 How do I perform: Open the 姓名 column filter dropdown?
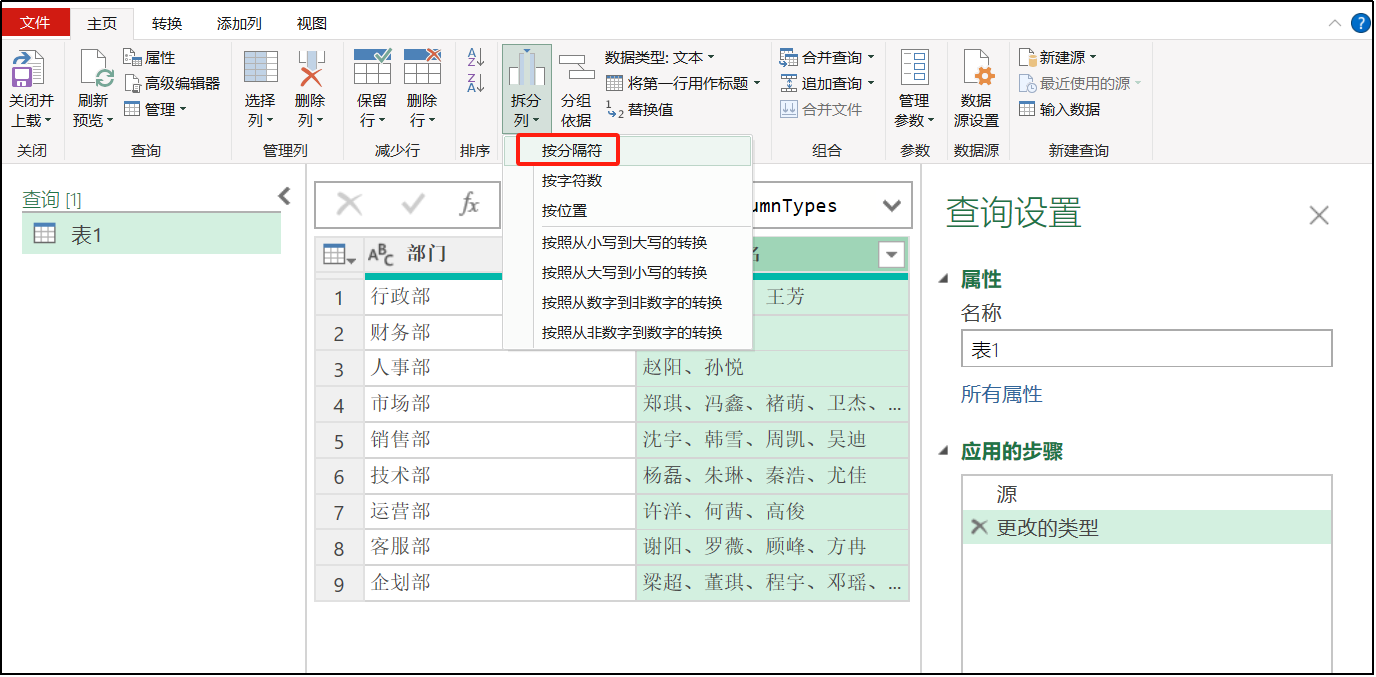pos(891,254)
